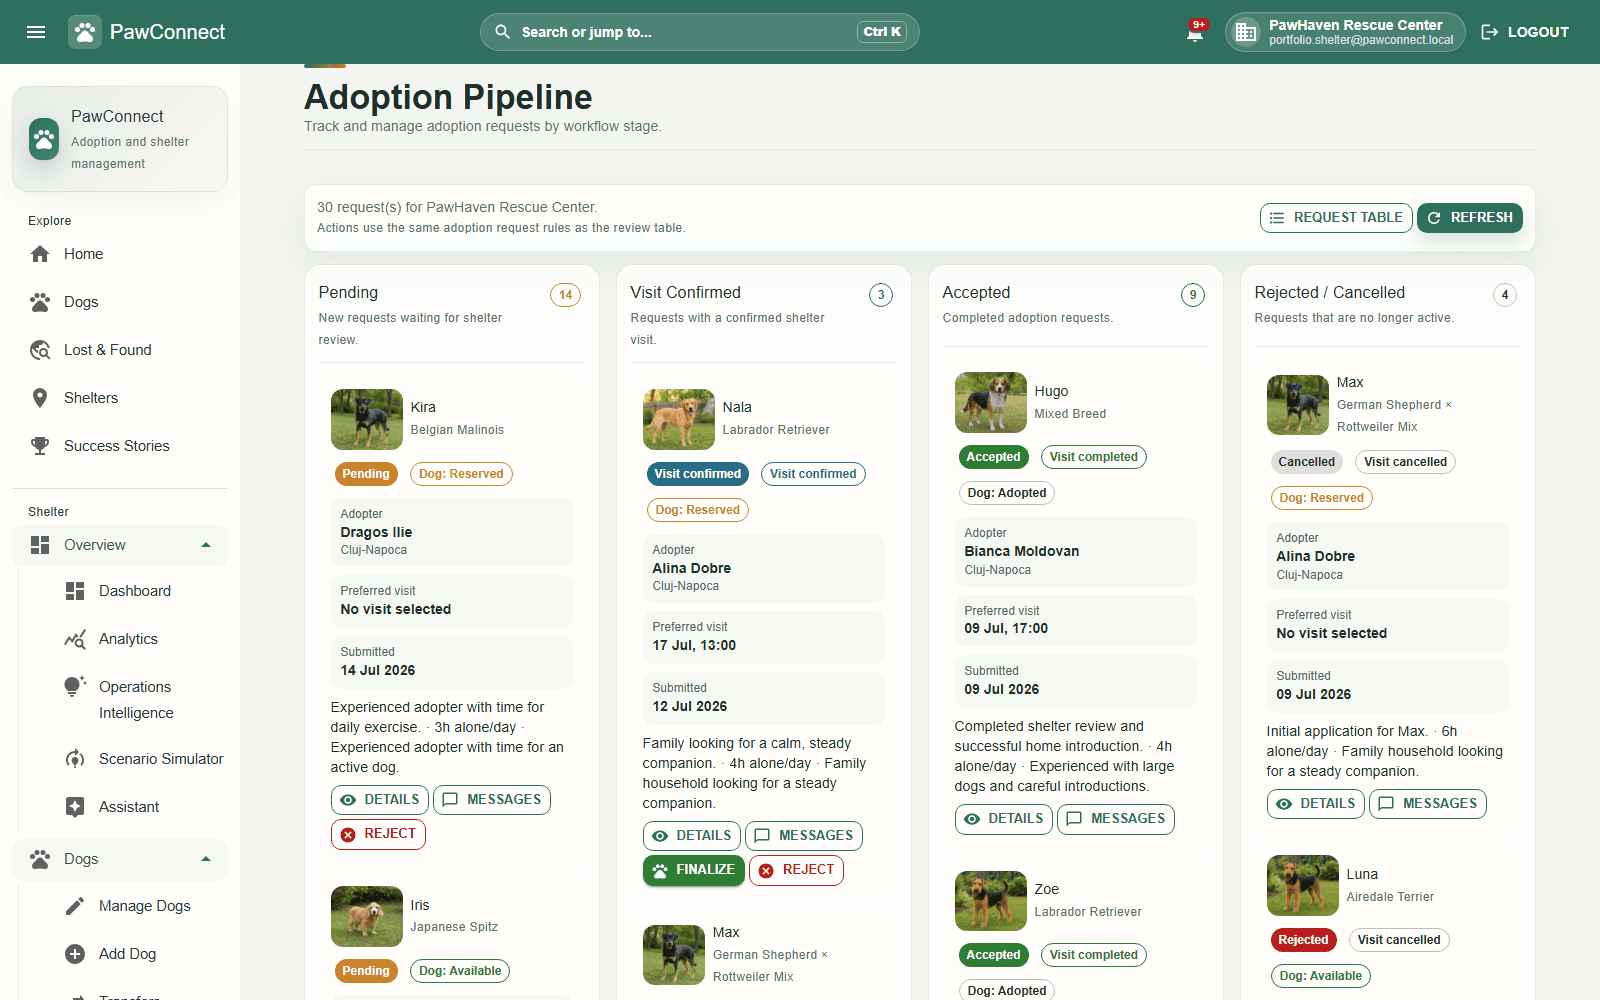Click the Pending count badge 14
1600x1000 pixels.
(565, 295)
